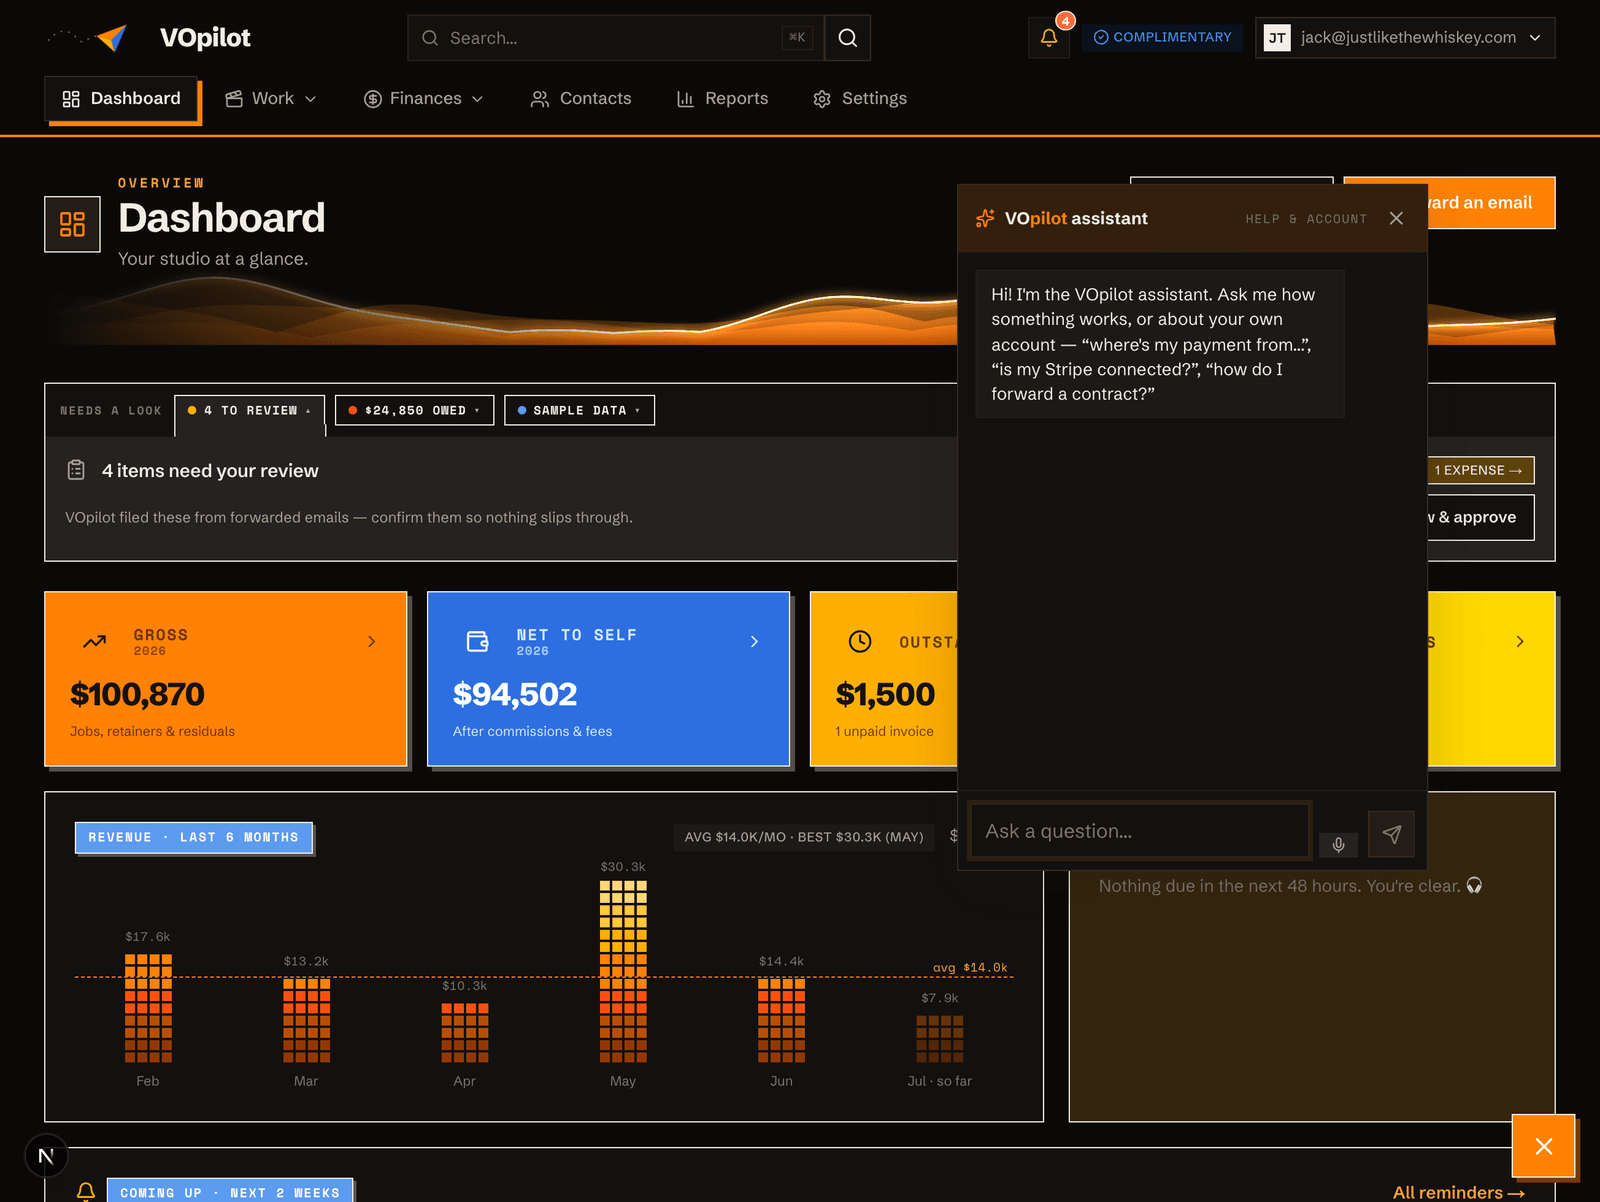Open All reminders link
Image resolution: width=1600 pixels, height=1202 pixels.
click(1459, 1192)
